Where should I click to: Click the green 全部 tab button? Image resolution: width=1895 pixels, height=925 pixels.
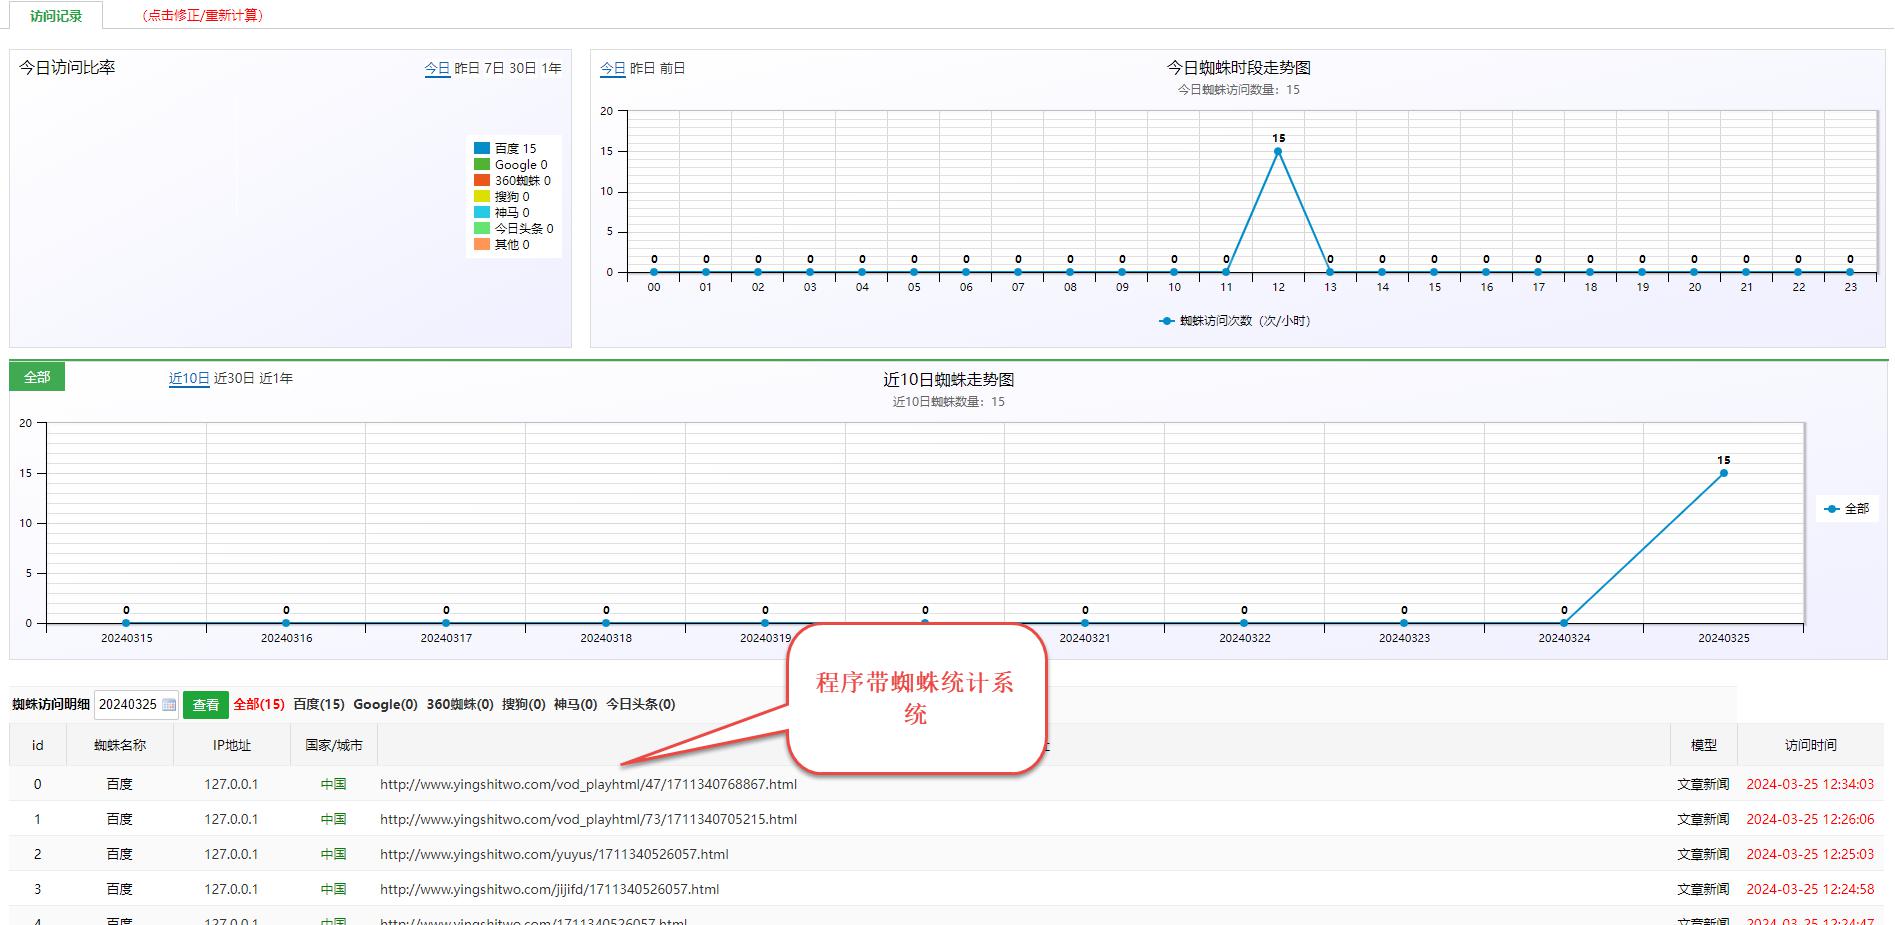[x=37, y=377]
